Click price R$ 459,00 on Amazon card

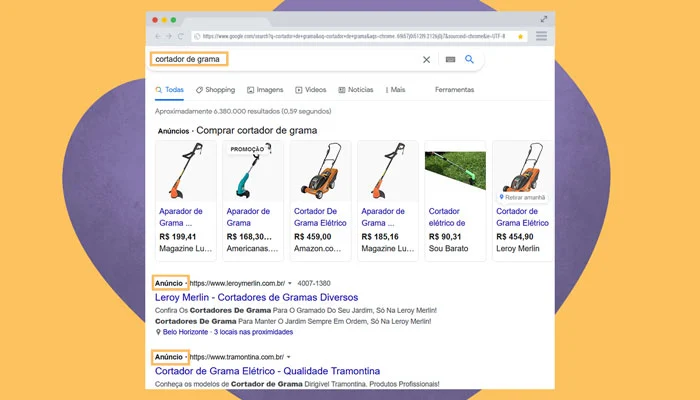(x=312, y=237)
